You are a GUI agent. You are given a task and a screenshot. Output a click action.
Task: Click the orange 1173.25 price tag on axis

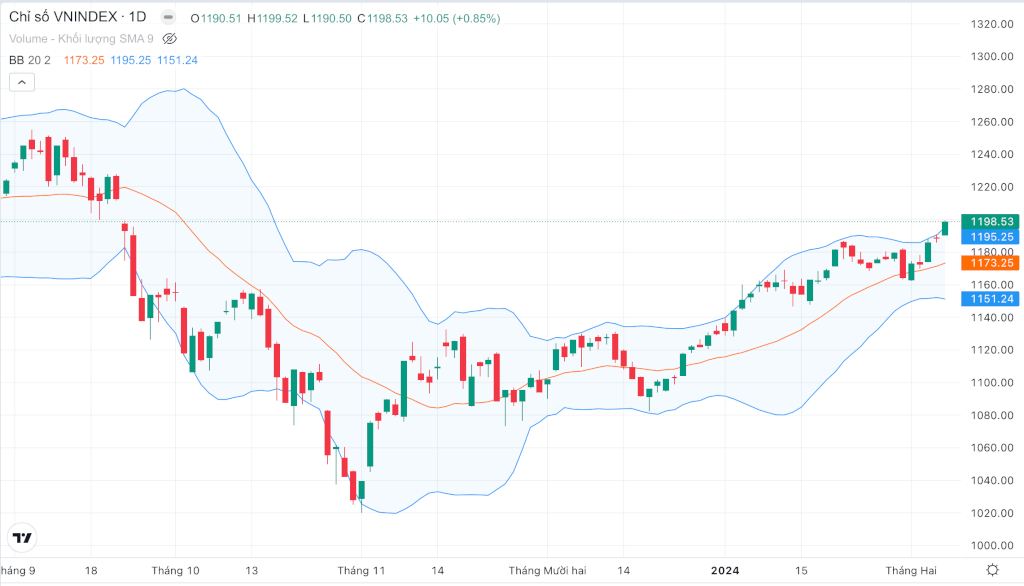(990, 263)
